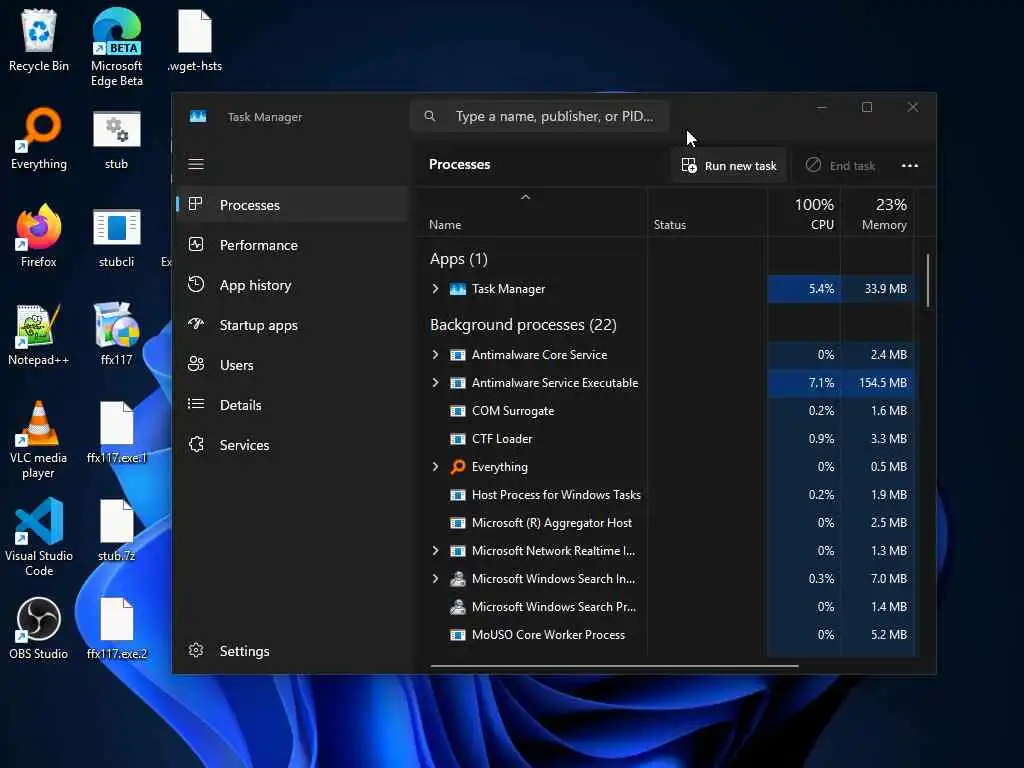1024x768 pixels.
Task: Select MoUSO Core Worker Process row
Action: 665,635
